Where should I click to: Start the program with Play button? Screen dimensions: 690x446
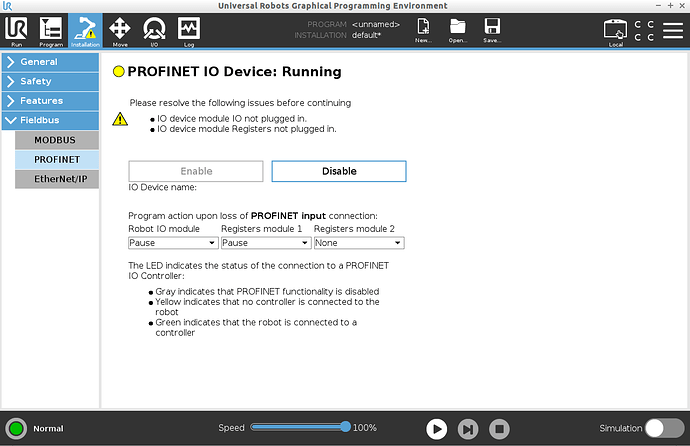pyautogui.click(x=437, y=429)
